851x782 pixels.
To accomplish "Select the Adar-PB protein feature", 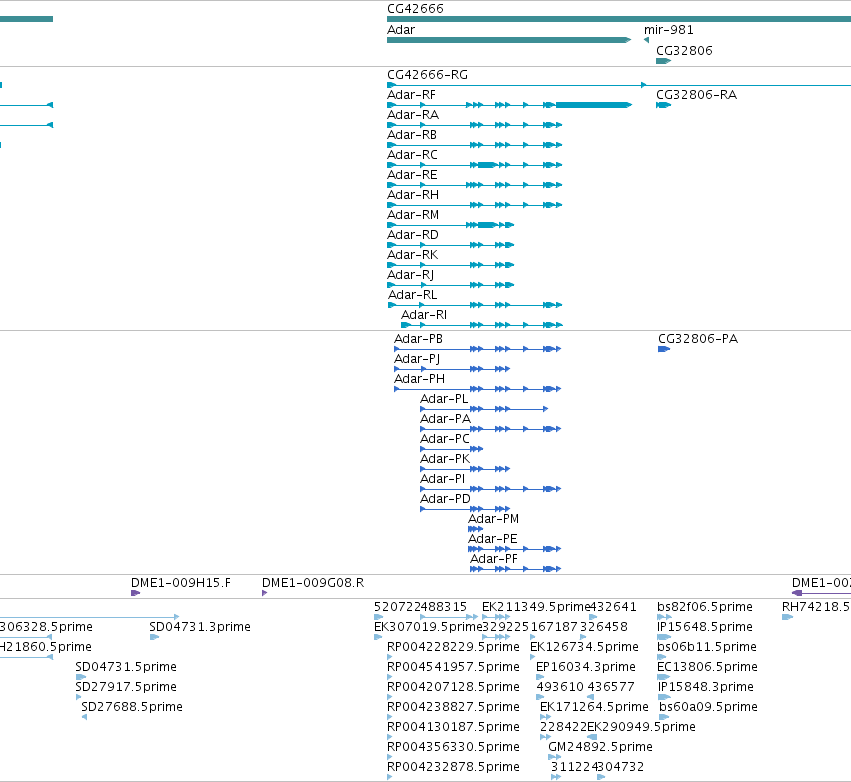I will point(478,349).
